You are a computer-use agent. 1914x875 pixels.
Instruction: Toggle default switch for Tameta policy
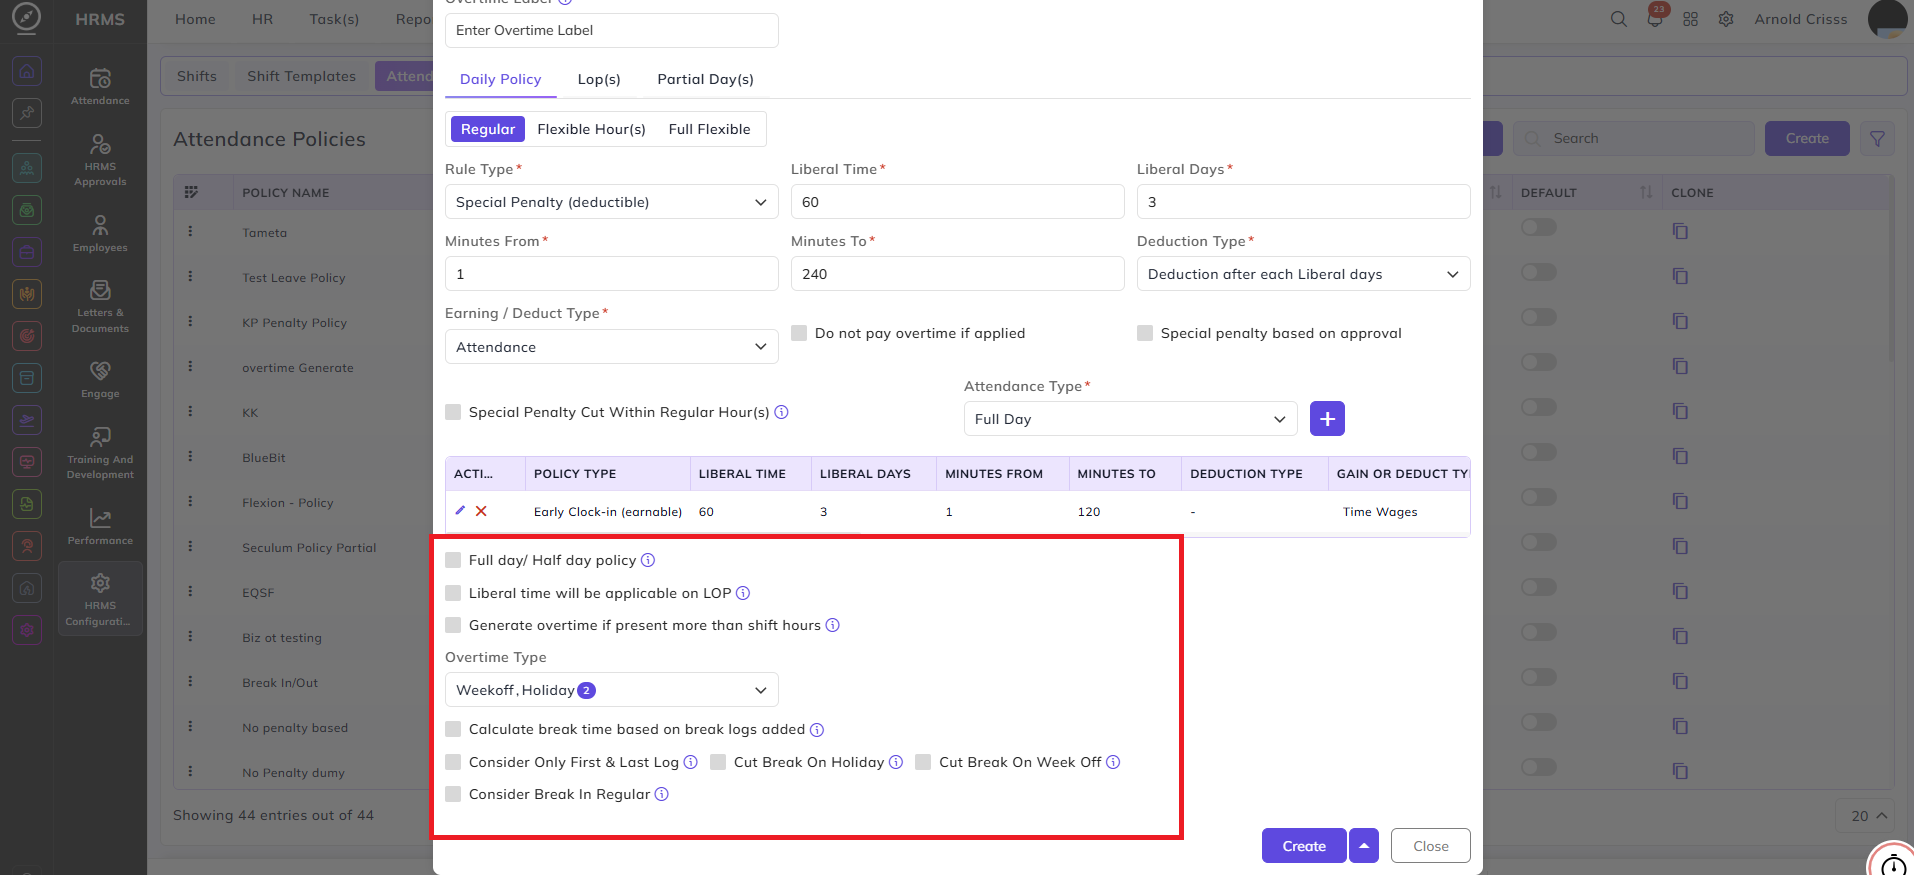click(1539, 227)
